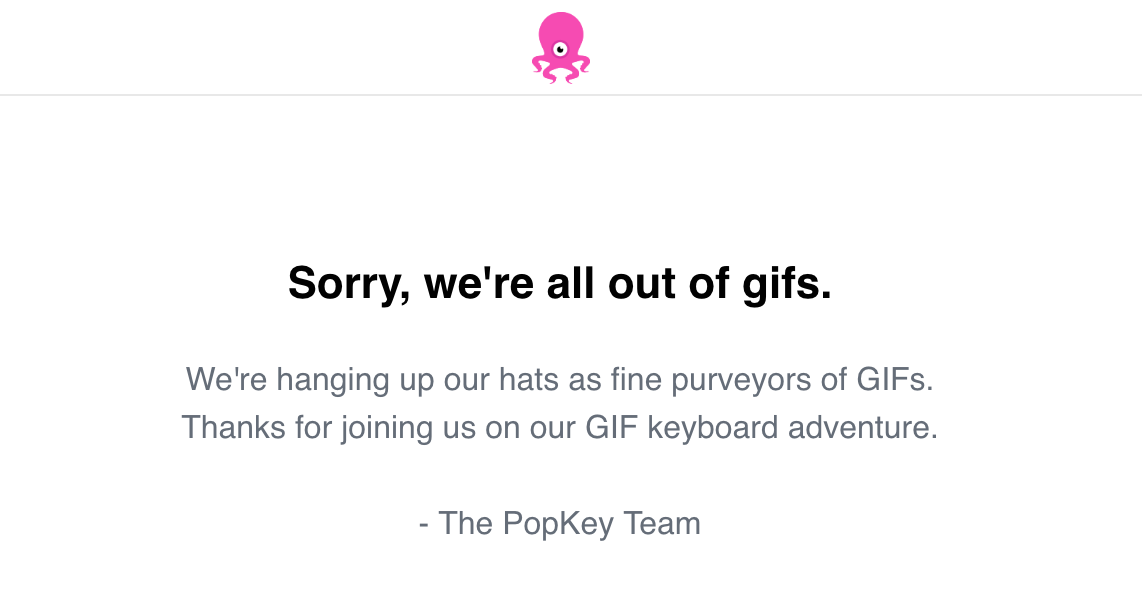The height and width of the screenshot is (604, 1142).
Task: Click the line 'We're hanging up our hats'
Action: point(559,380)
